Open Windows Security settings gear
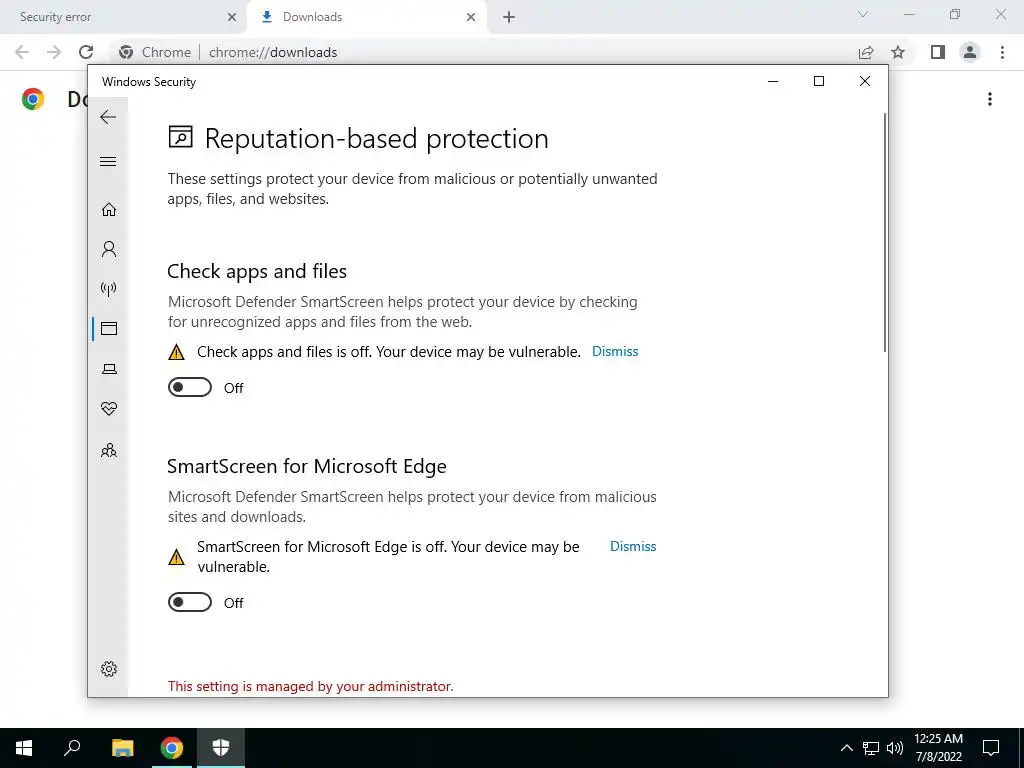 [x=108, y=669]
